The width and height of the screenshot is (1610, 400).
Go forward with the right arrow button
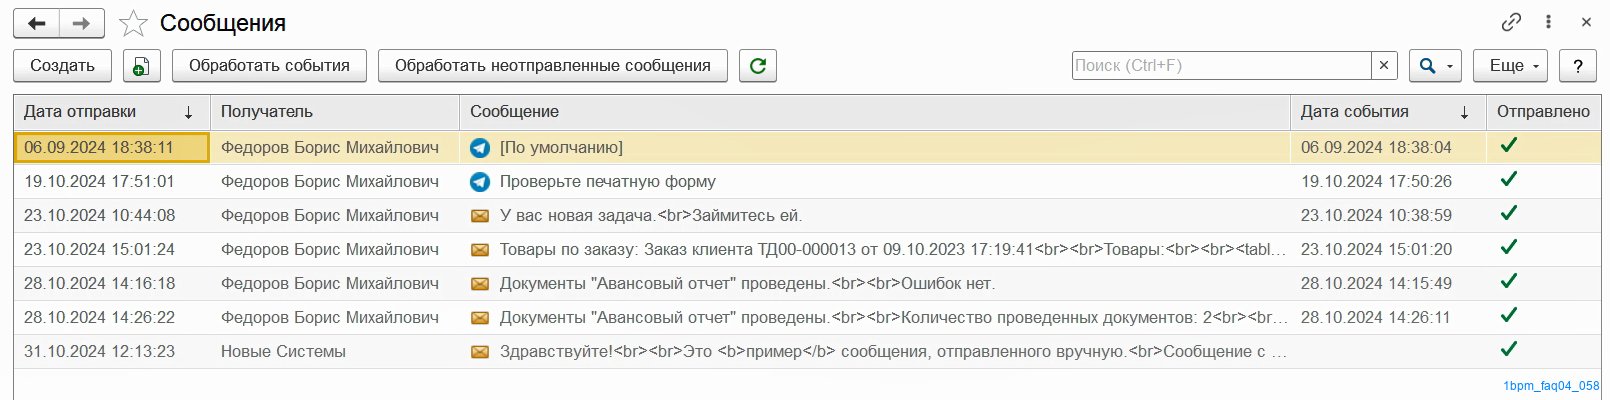pyautogui.click(x=82, y=23)
